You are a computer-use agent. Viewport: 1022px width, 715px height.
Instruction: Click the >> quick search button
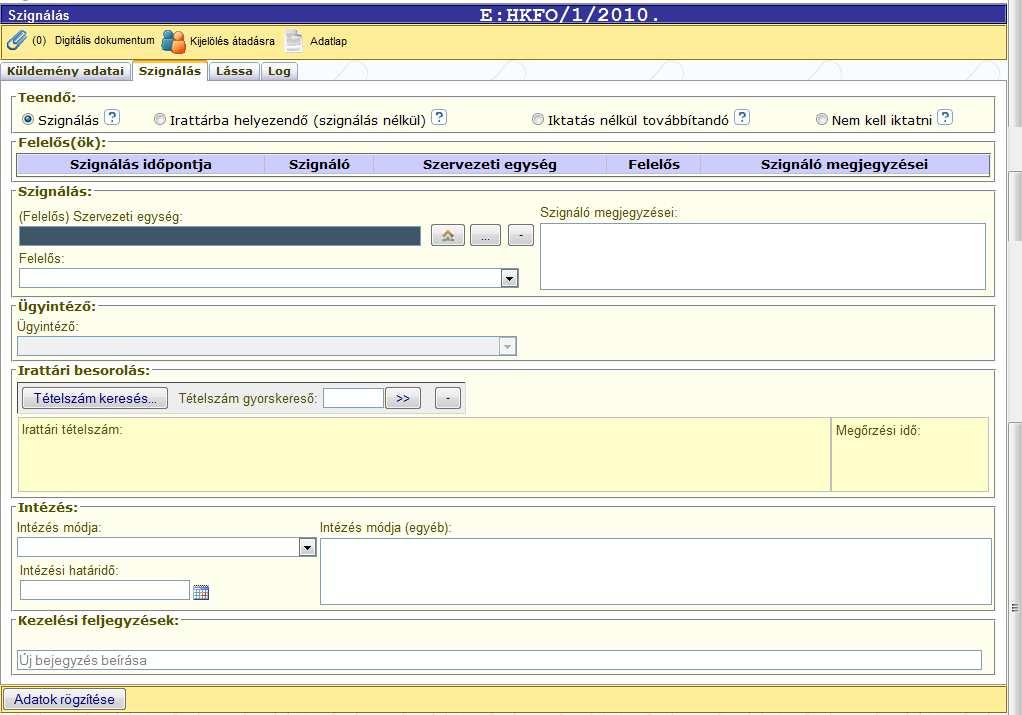(x=403, y=398)
